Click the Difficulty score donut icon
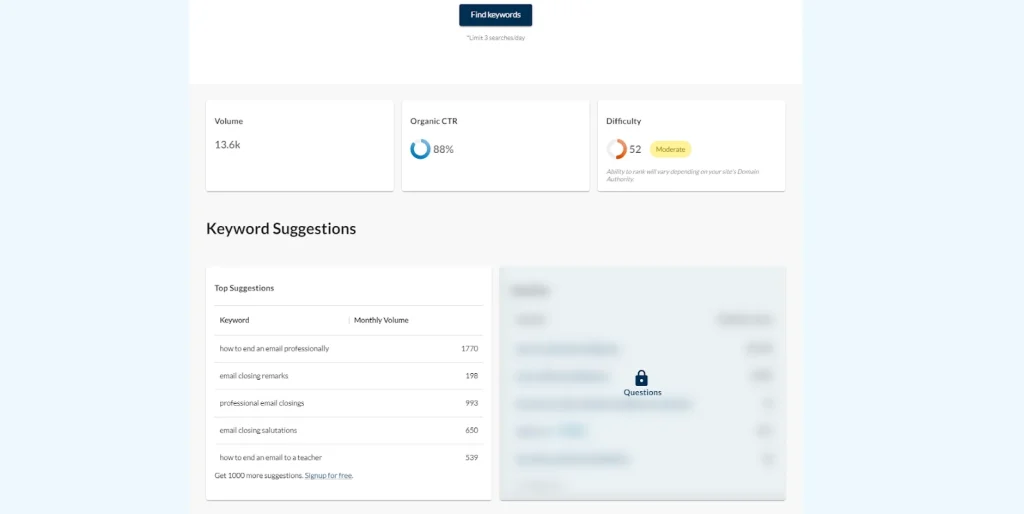 click(616, 149)
